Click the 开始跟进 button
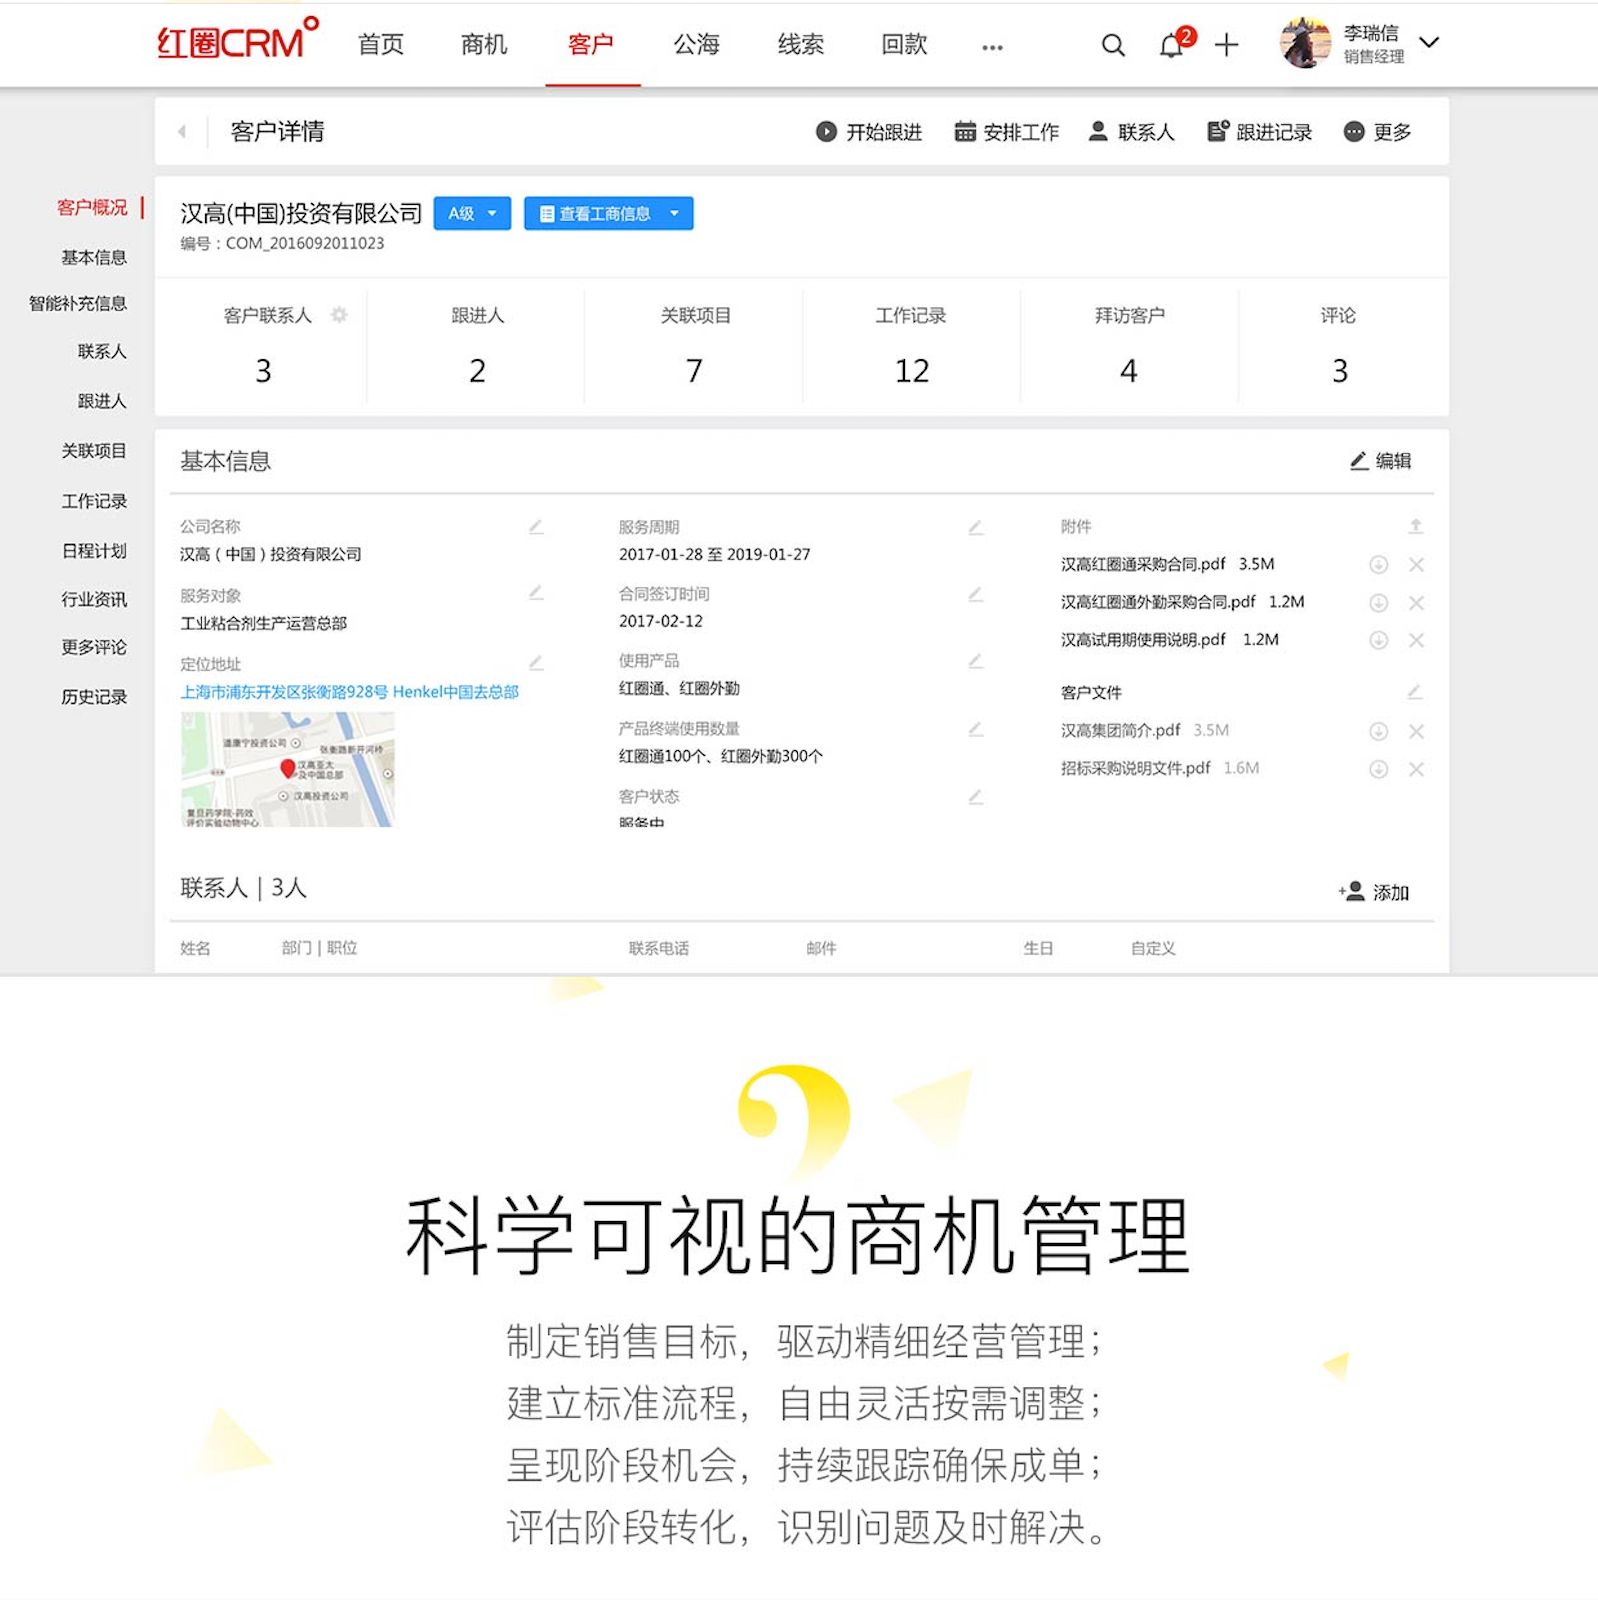 pos(869,132)
